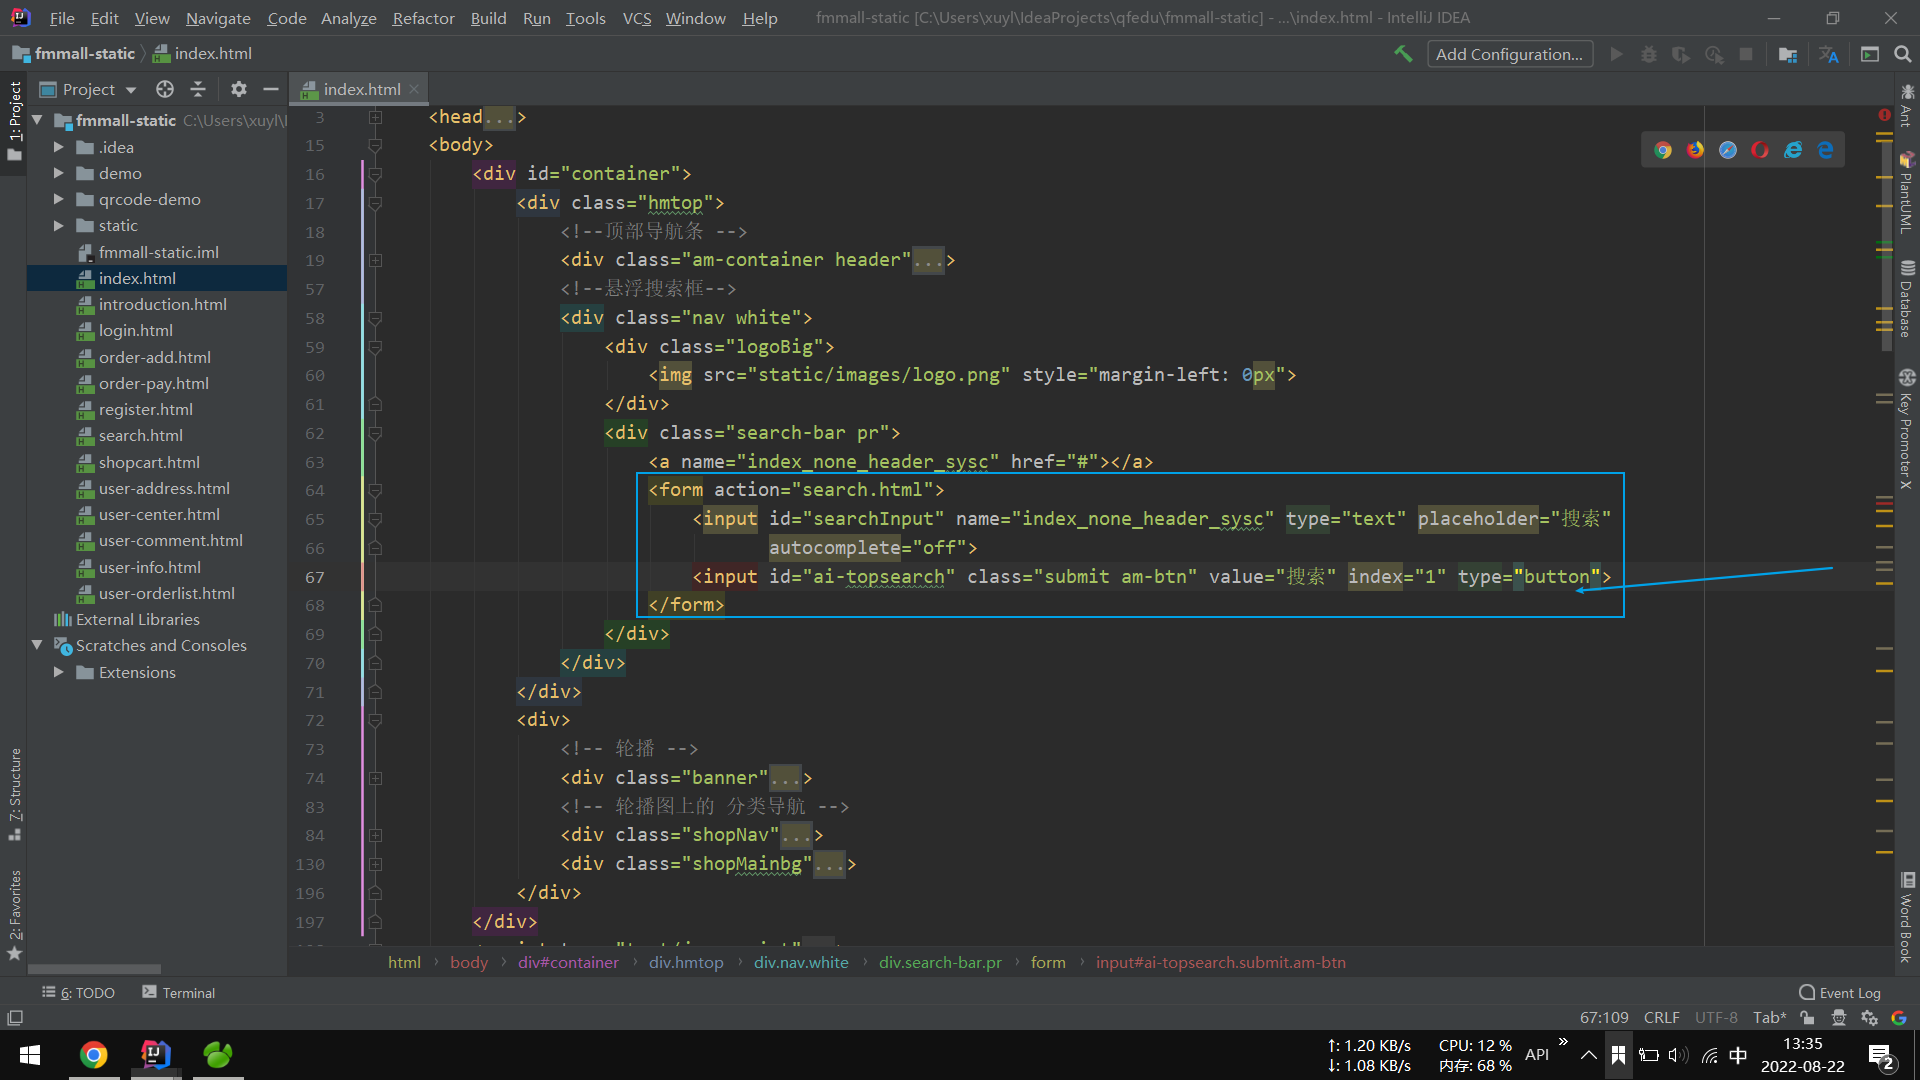The height and width of the screenshot is (1080, 1920).
Task: Collapse Scratches and Consoles node
Action: (x=38, y=645)
